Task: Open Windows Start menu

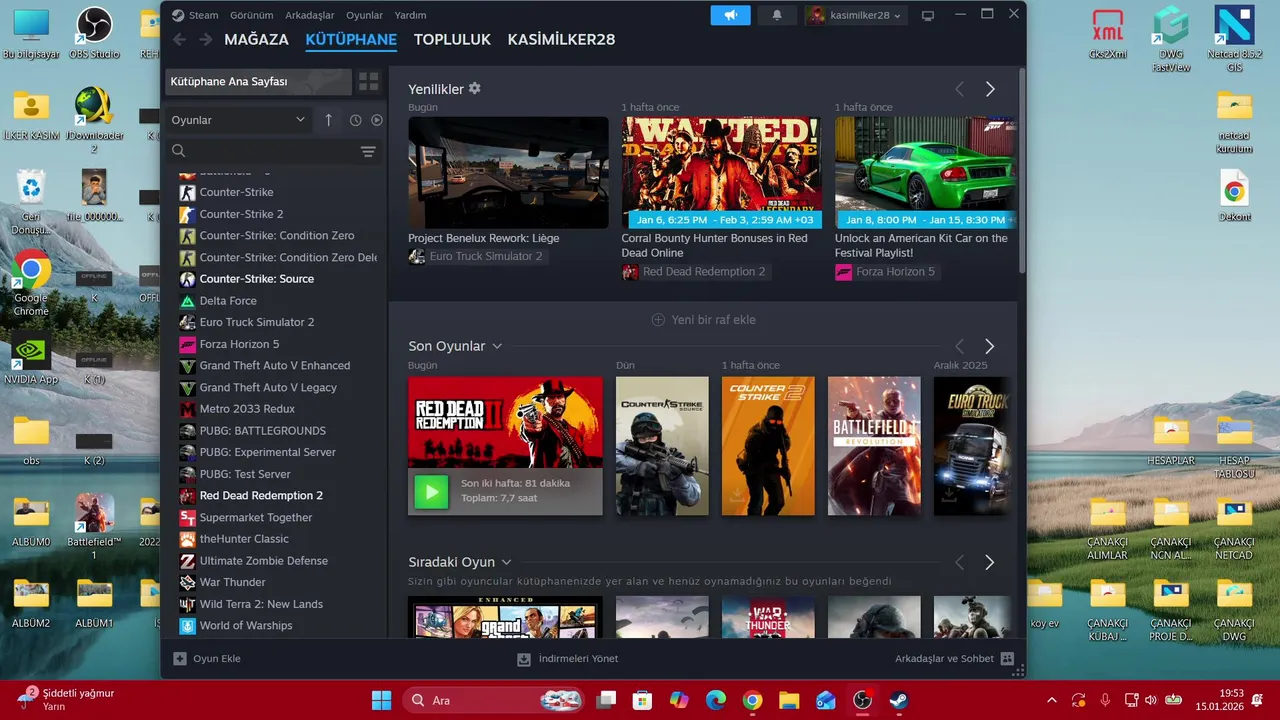Action: tap(382, 700)
